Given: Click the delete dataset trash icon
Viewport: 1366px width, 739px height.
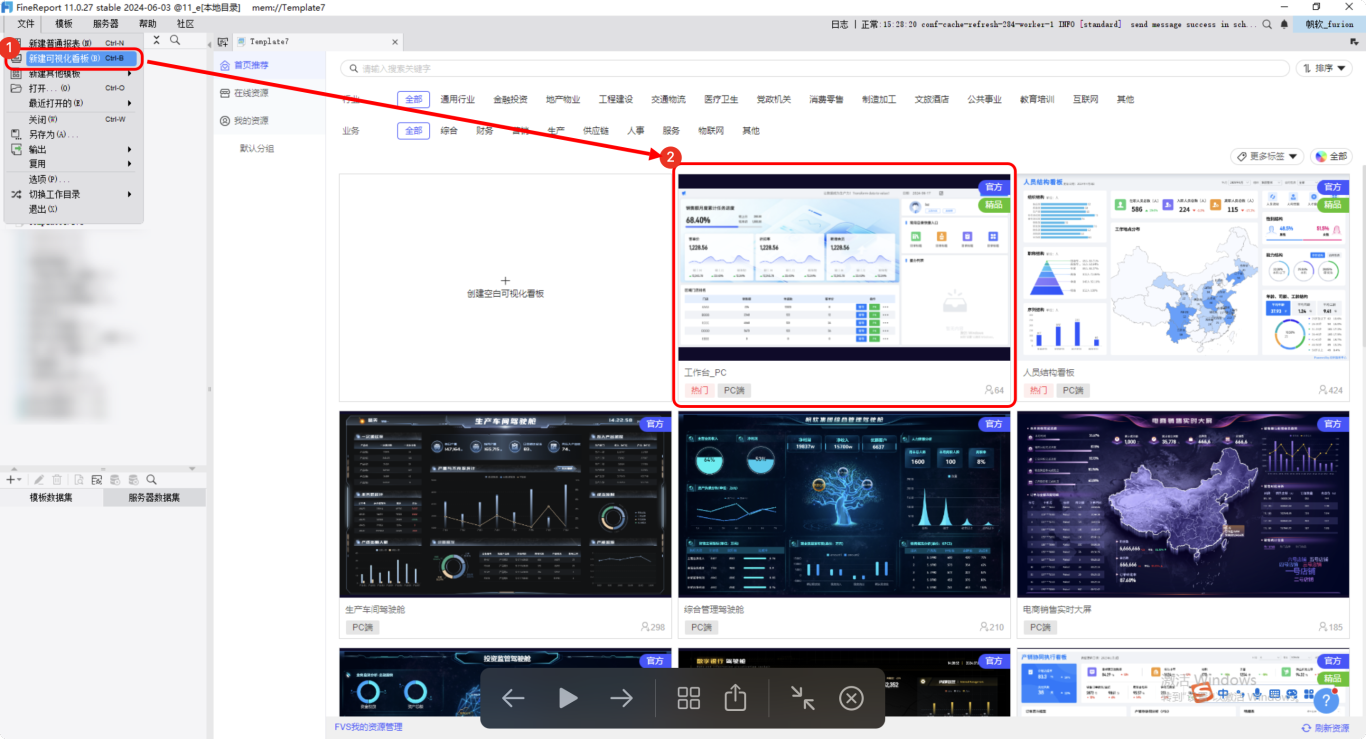Looking at the screenshot, I should [57, 480].
